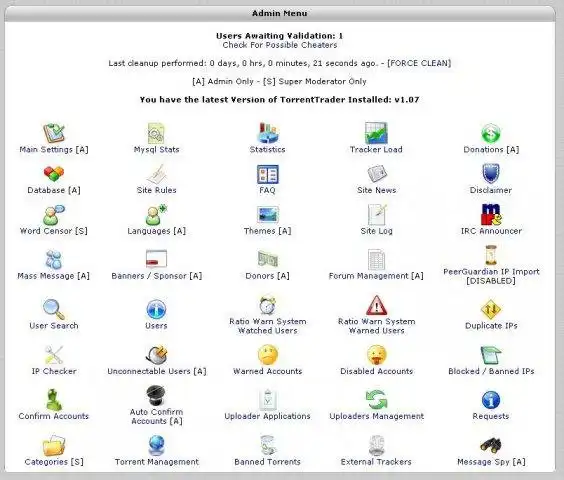
Task: Open the Word Censor icon
Action: [x=54, y=215]
